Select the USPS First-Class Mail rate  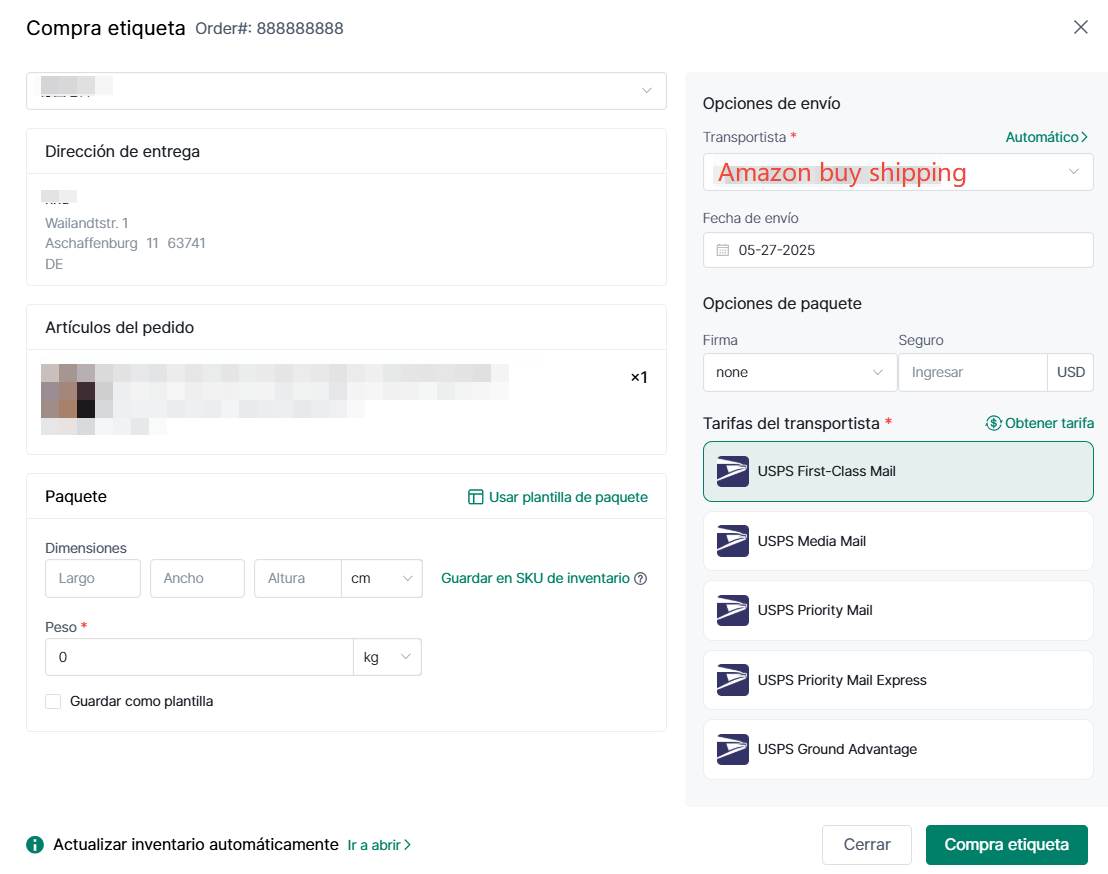pos(898,471)
